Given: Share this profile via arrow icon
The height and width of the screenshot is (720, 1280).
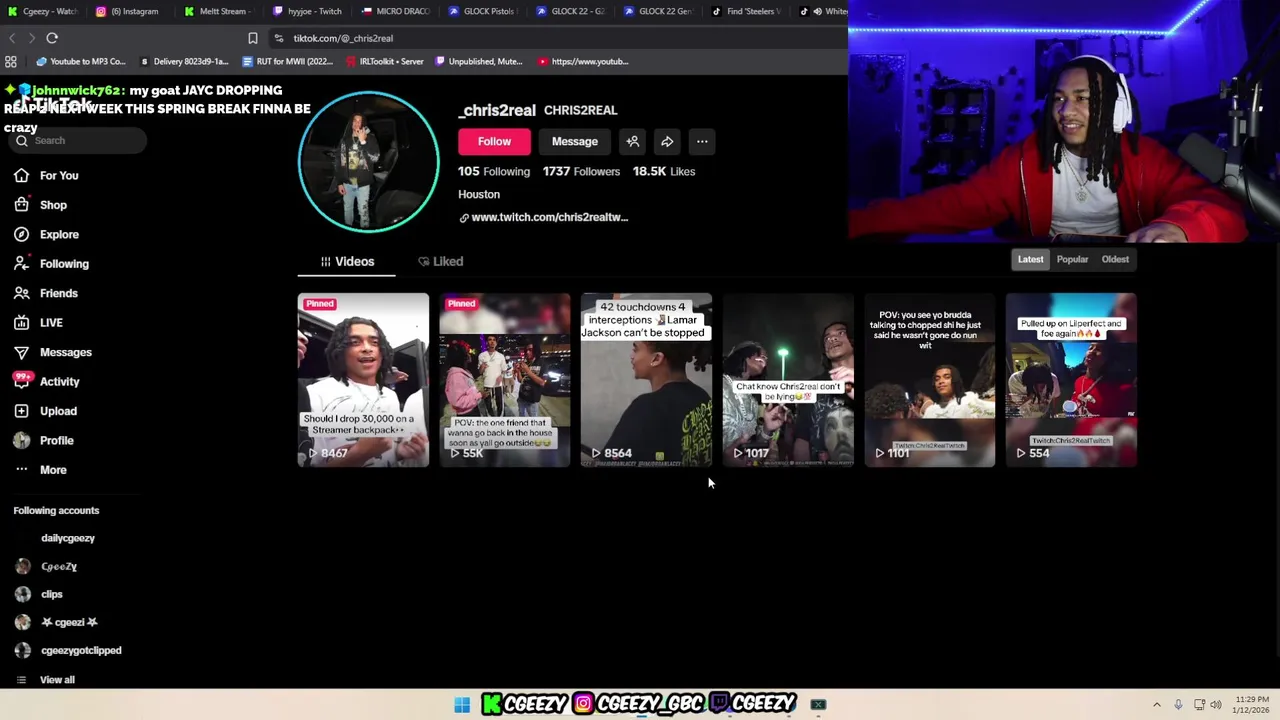Looking at the screenshot, I should tap(667, 142).
